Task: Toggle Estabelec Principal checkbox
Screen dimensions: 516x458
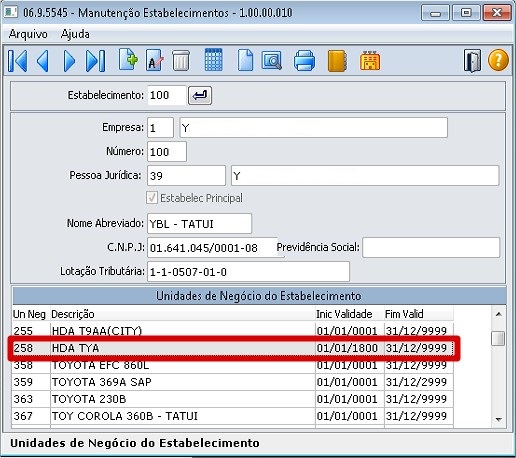Action: 152,198
